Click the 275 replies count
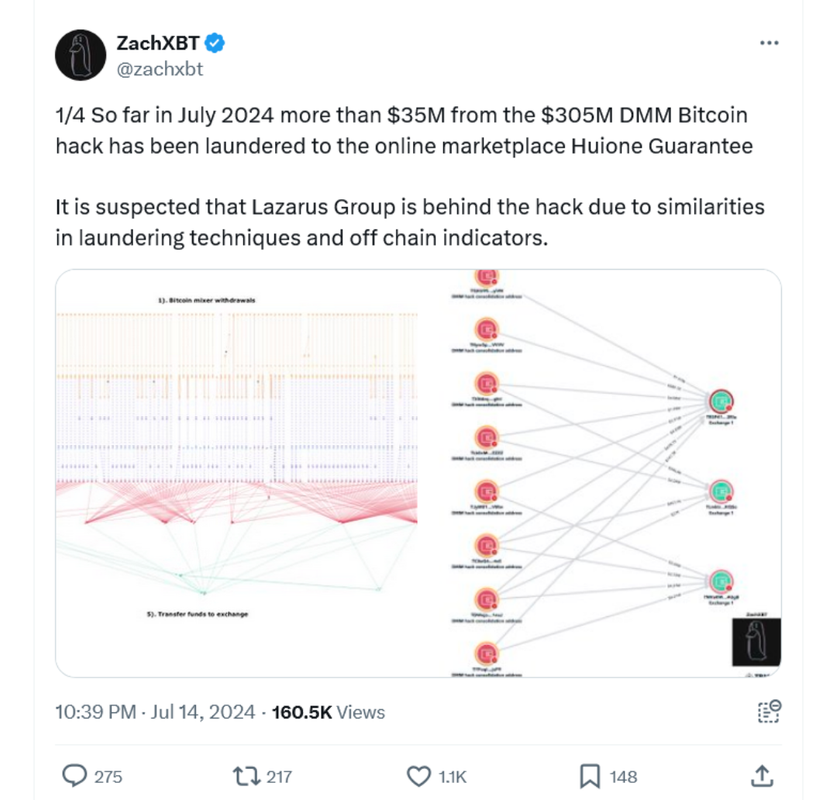The image size is (833, 800). [x=108, y=777]
